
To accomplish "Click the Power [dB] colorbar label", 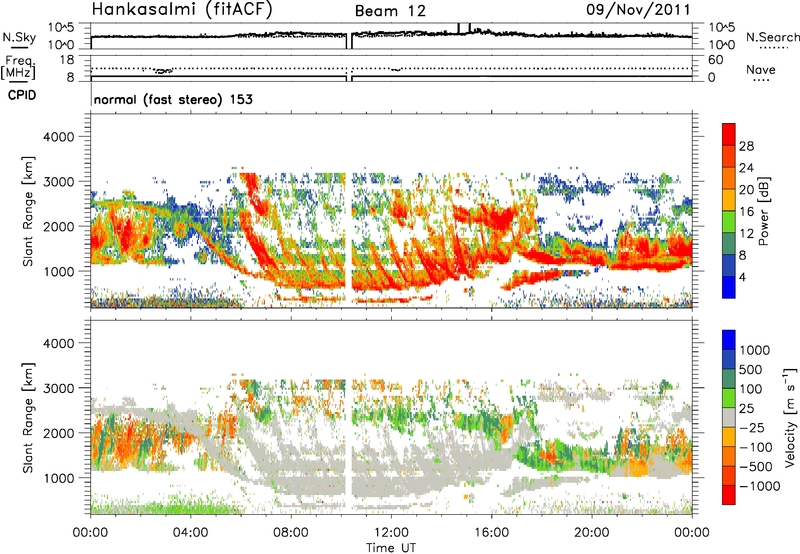I will pyautogui.click(x=764, y=211).
